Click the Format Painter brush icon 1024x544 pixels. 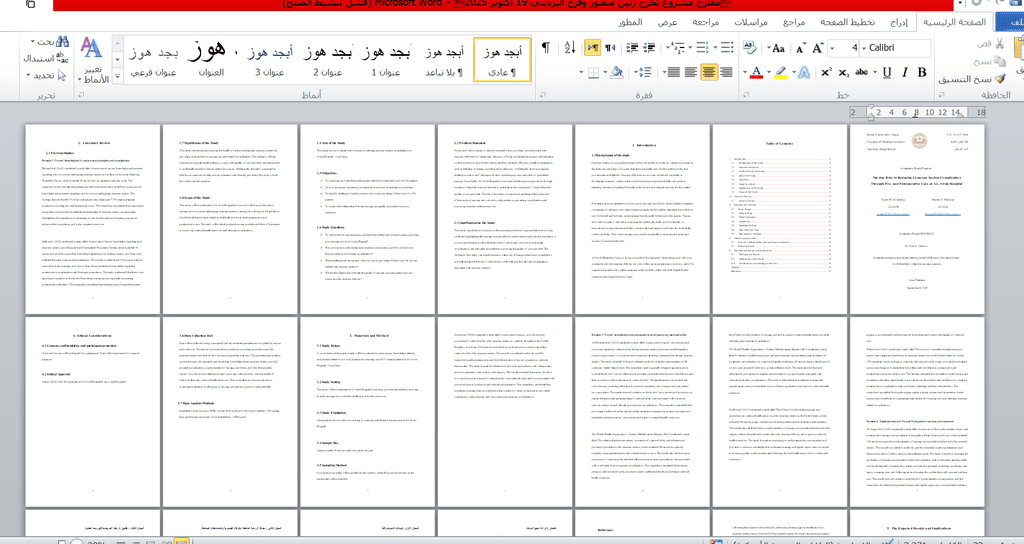pos(1000,79)
